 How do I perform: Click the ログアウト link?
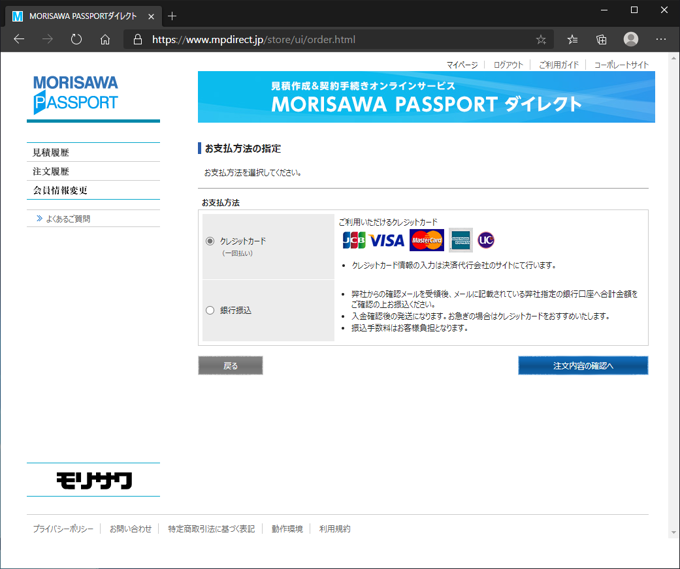(508, 65)
